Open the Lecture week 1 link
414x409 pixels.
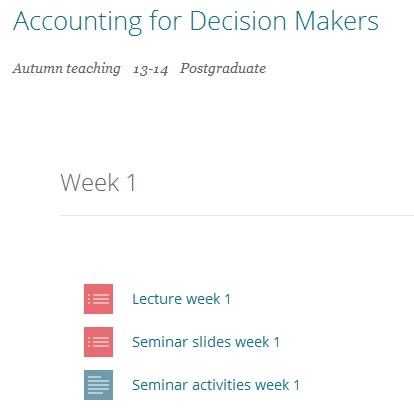coord(181,299)
